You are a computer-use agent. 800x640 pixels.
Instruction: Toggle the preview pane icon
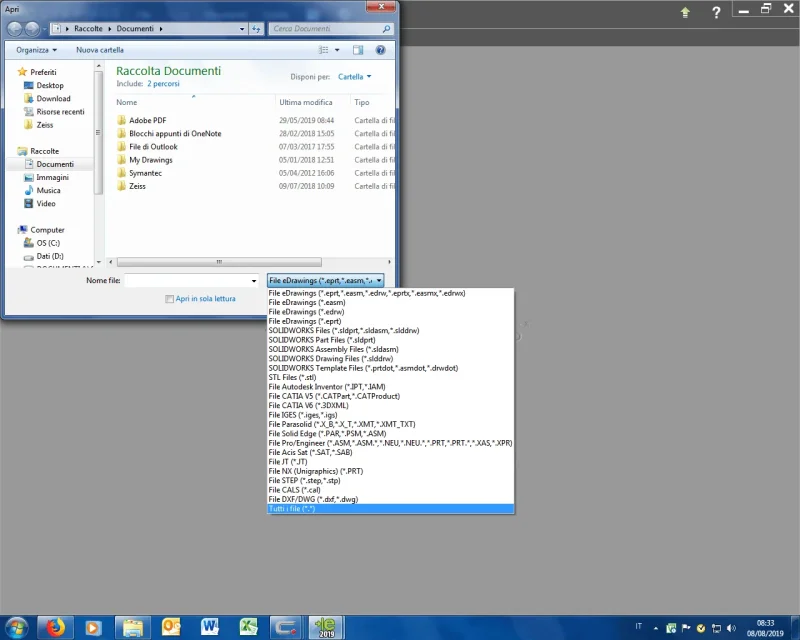pos(358,50)
